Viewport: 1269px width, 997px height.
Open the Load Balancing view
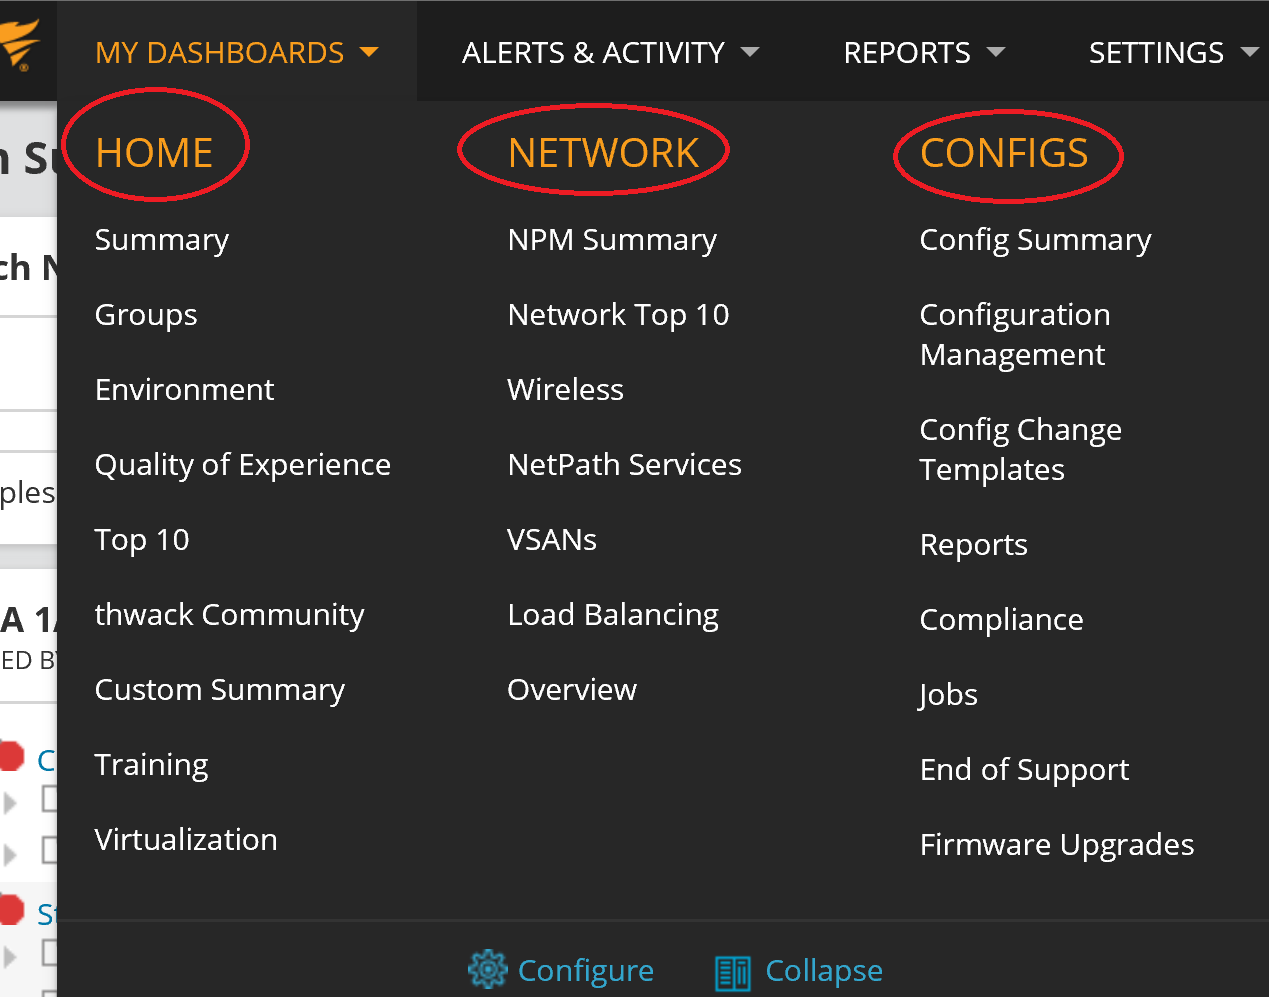tap(614, 615)
